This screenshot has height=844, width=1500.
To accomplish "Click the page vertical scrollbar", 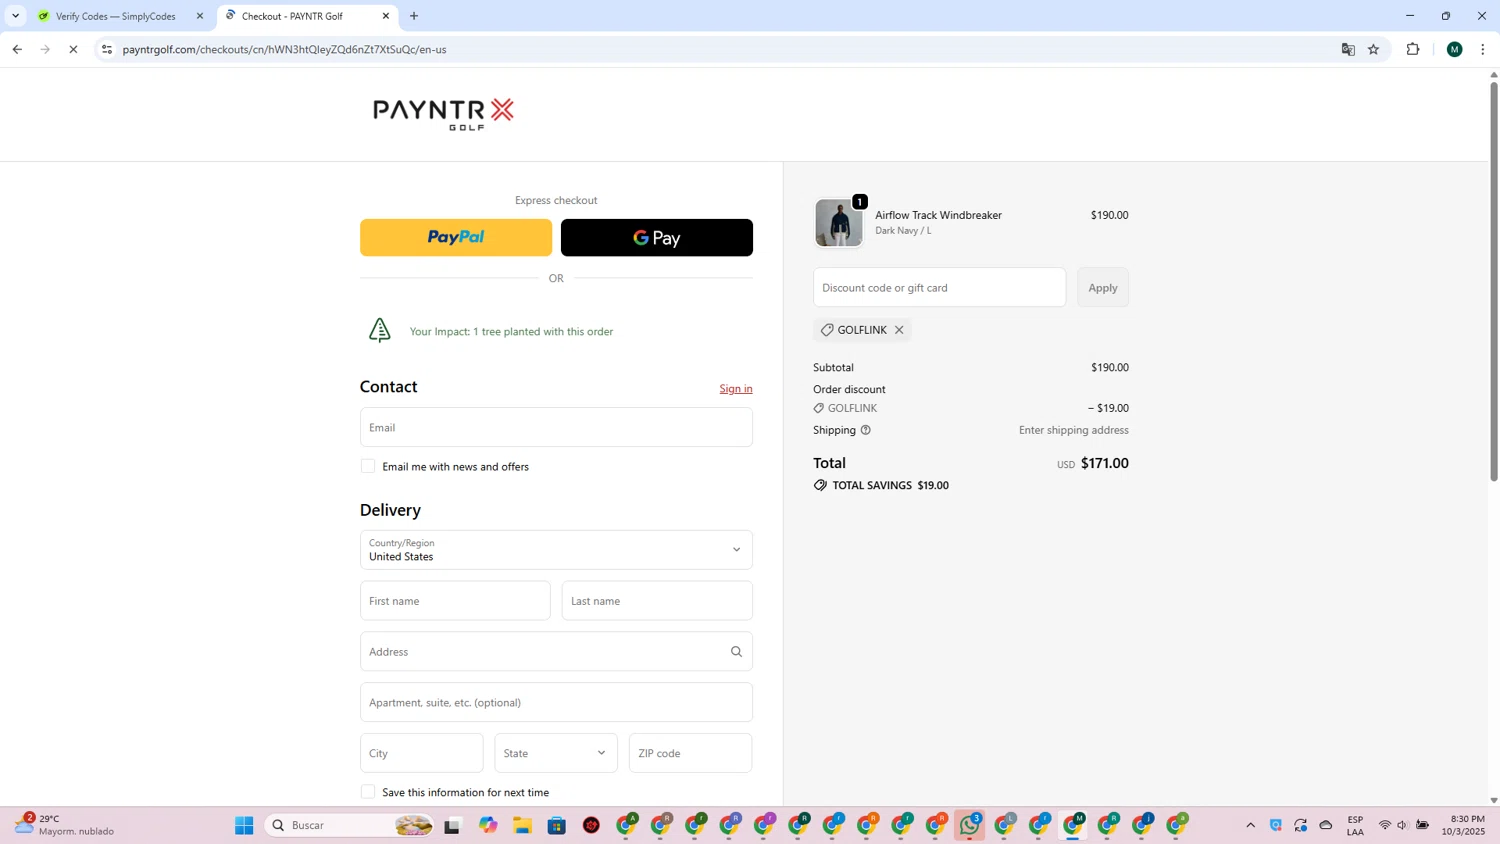I will point(1494,281).
